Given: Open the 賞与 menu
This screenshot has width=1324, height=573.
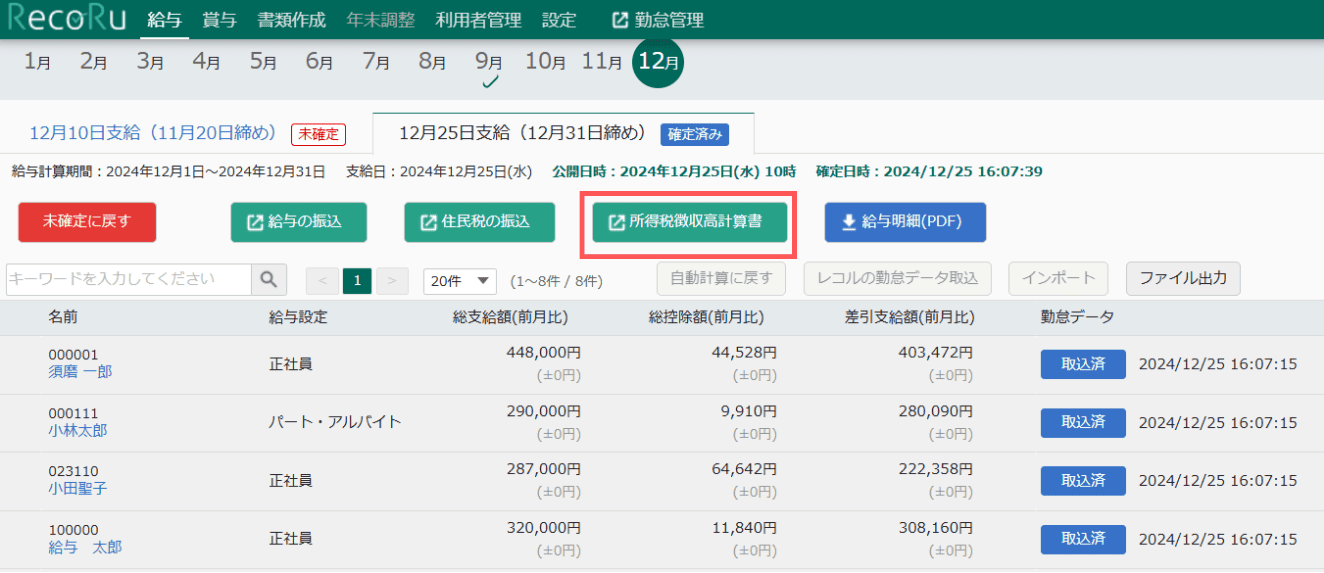Looking at the screenshot, I should pos(219,20).
